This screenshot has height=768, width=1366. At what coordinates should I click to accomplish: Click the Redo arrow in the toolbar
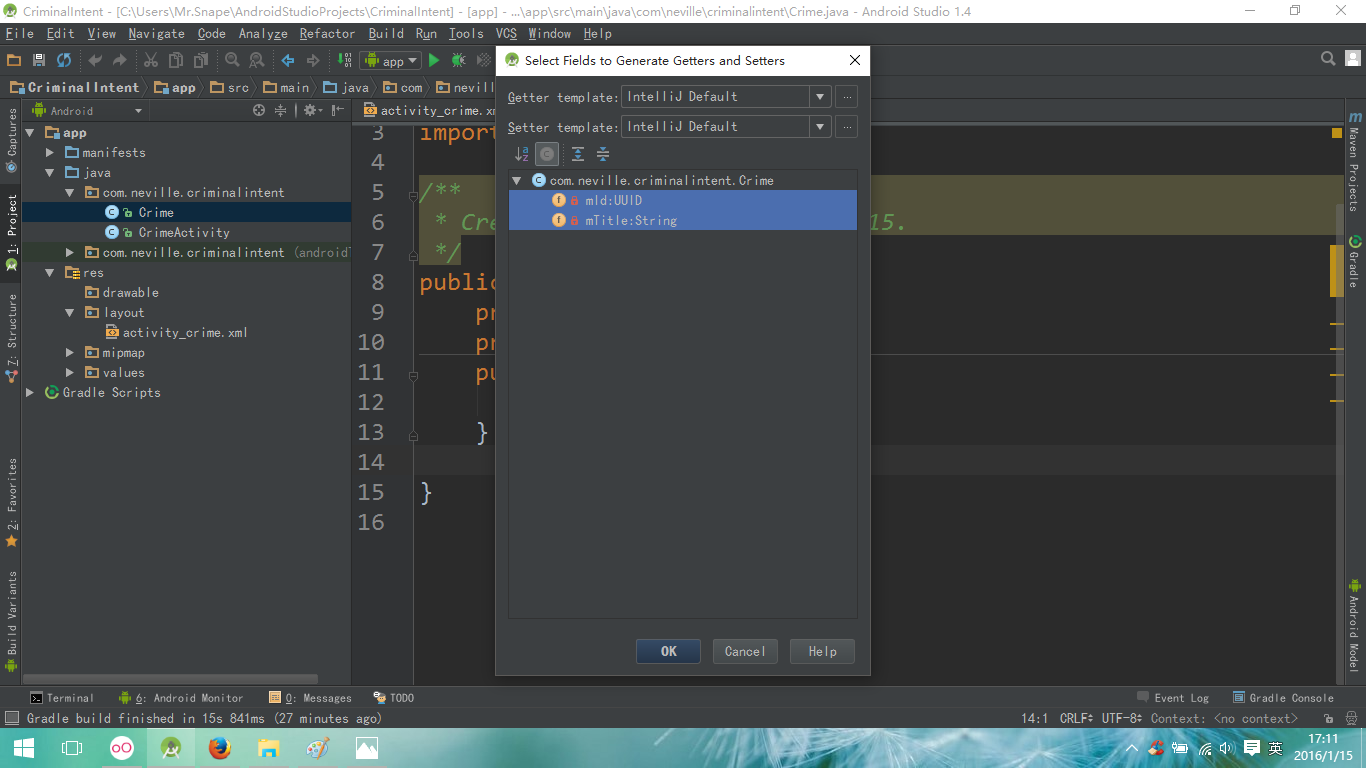[x=120, y=61]
